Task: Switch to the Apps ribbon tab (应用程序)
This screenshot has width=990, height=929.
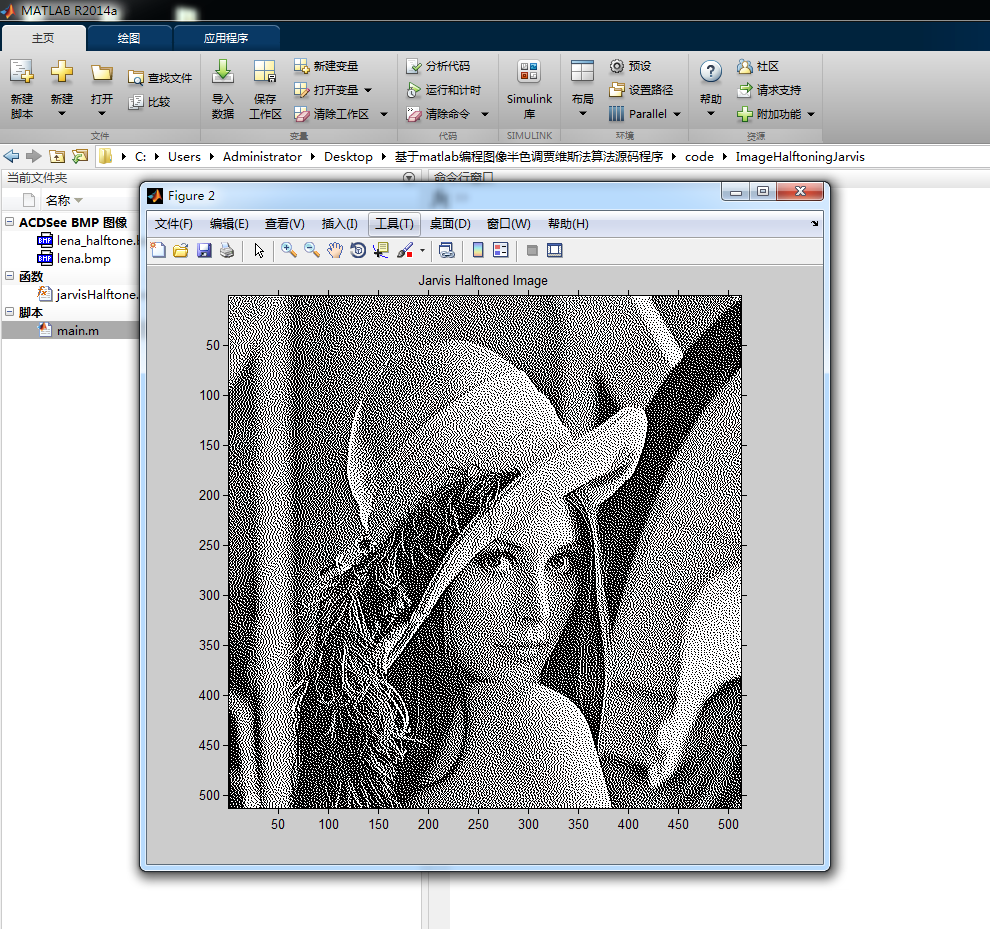Action: 225,38
